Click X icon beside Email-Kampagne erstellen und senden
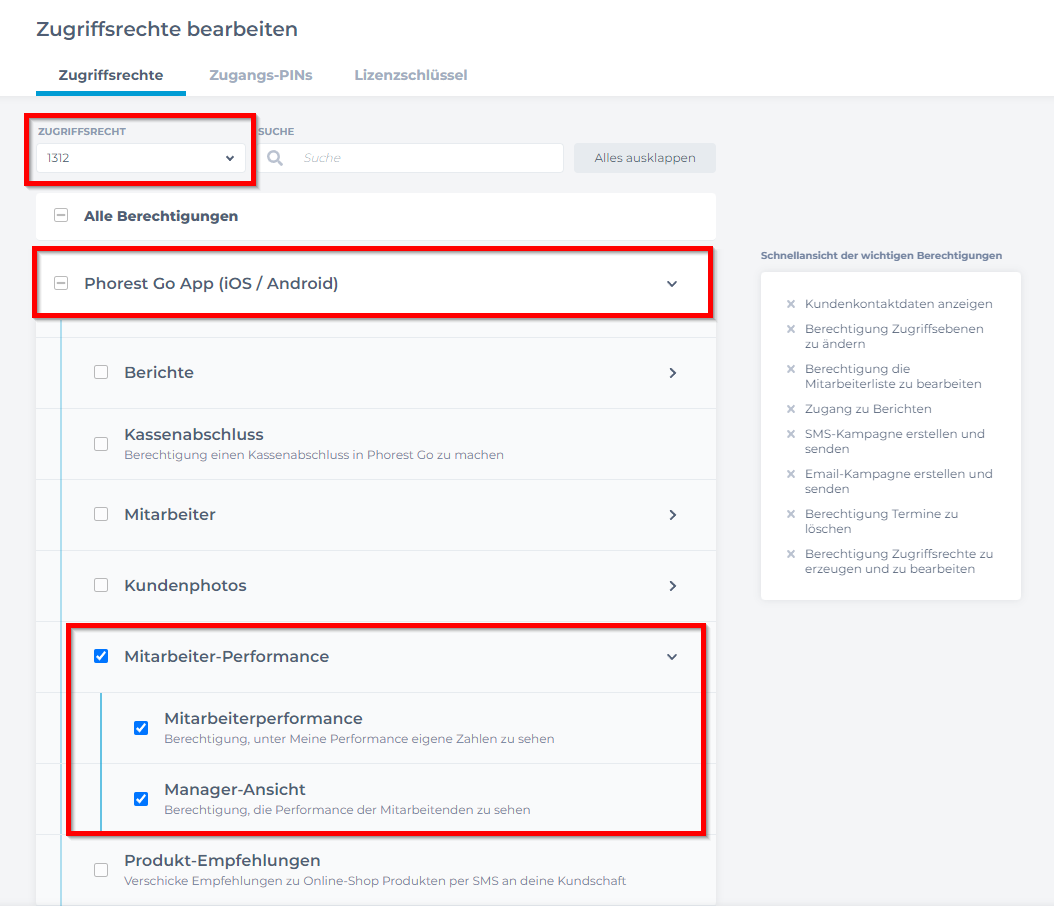 (x=791, y=474)
